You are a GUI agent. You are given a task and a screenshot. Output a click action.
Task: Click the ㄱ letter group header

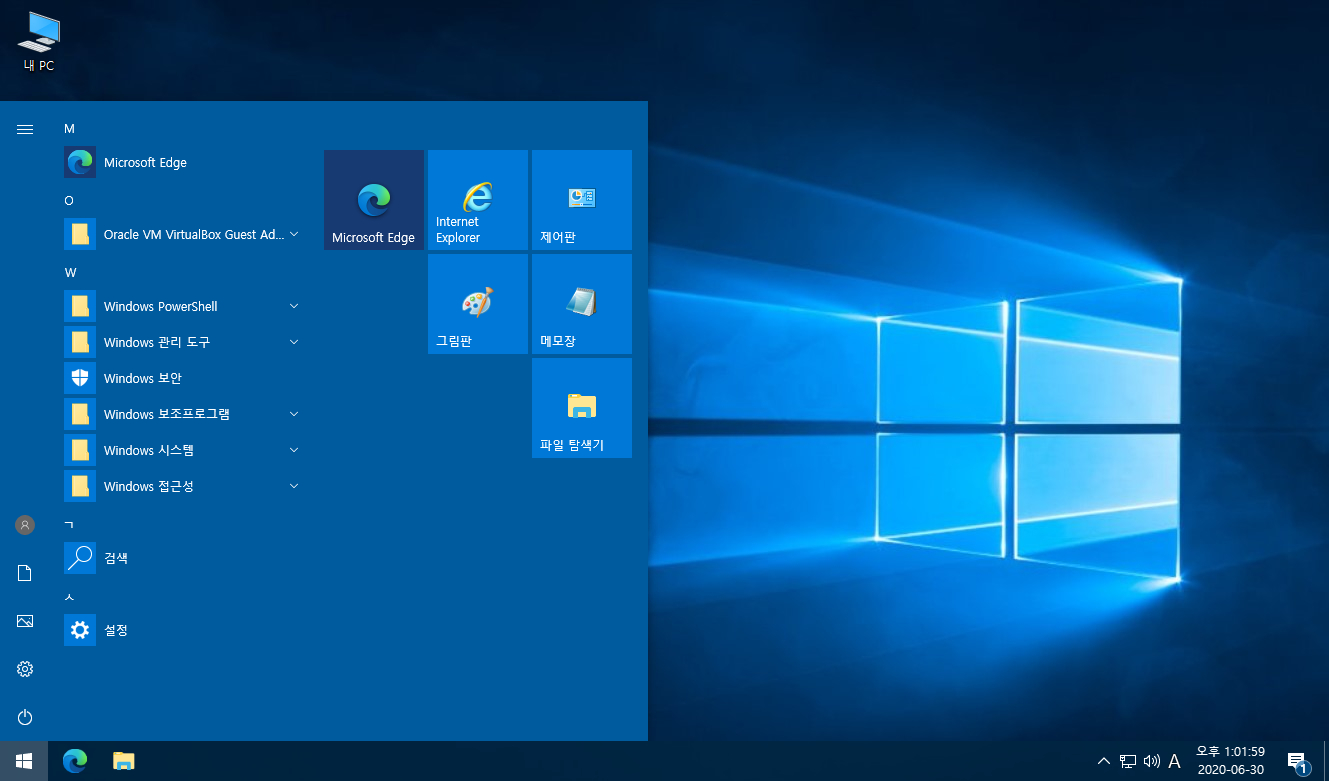(x=69, y=524)
